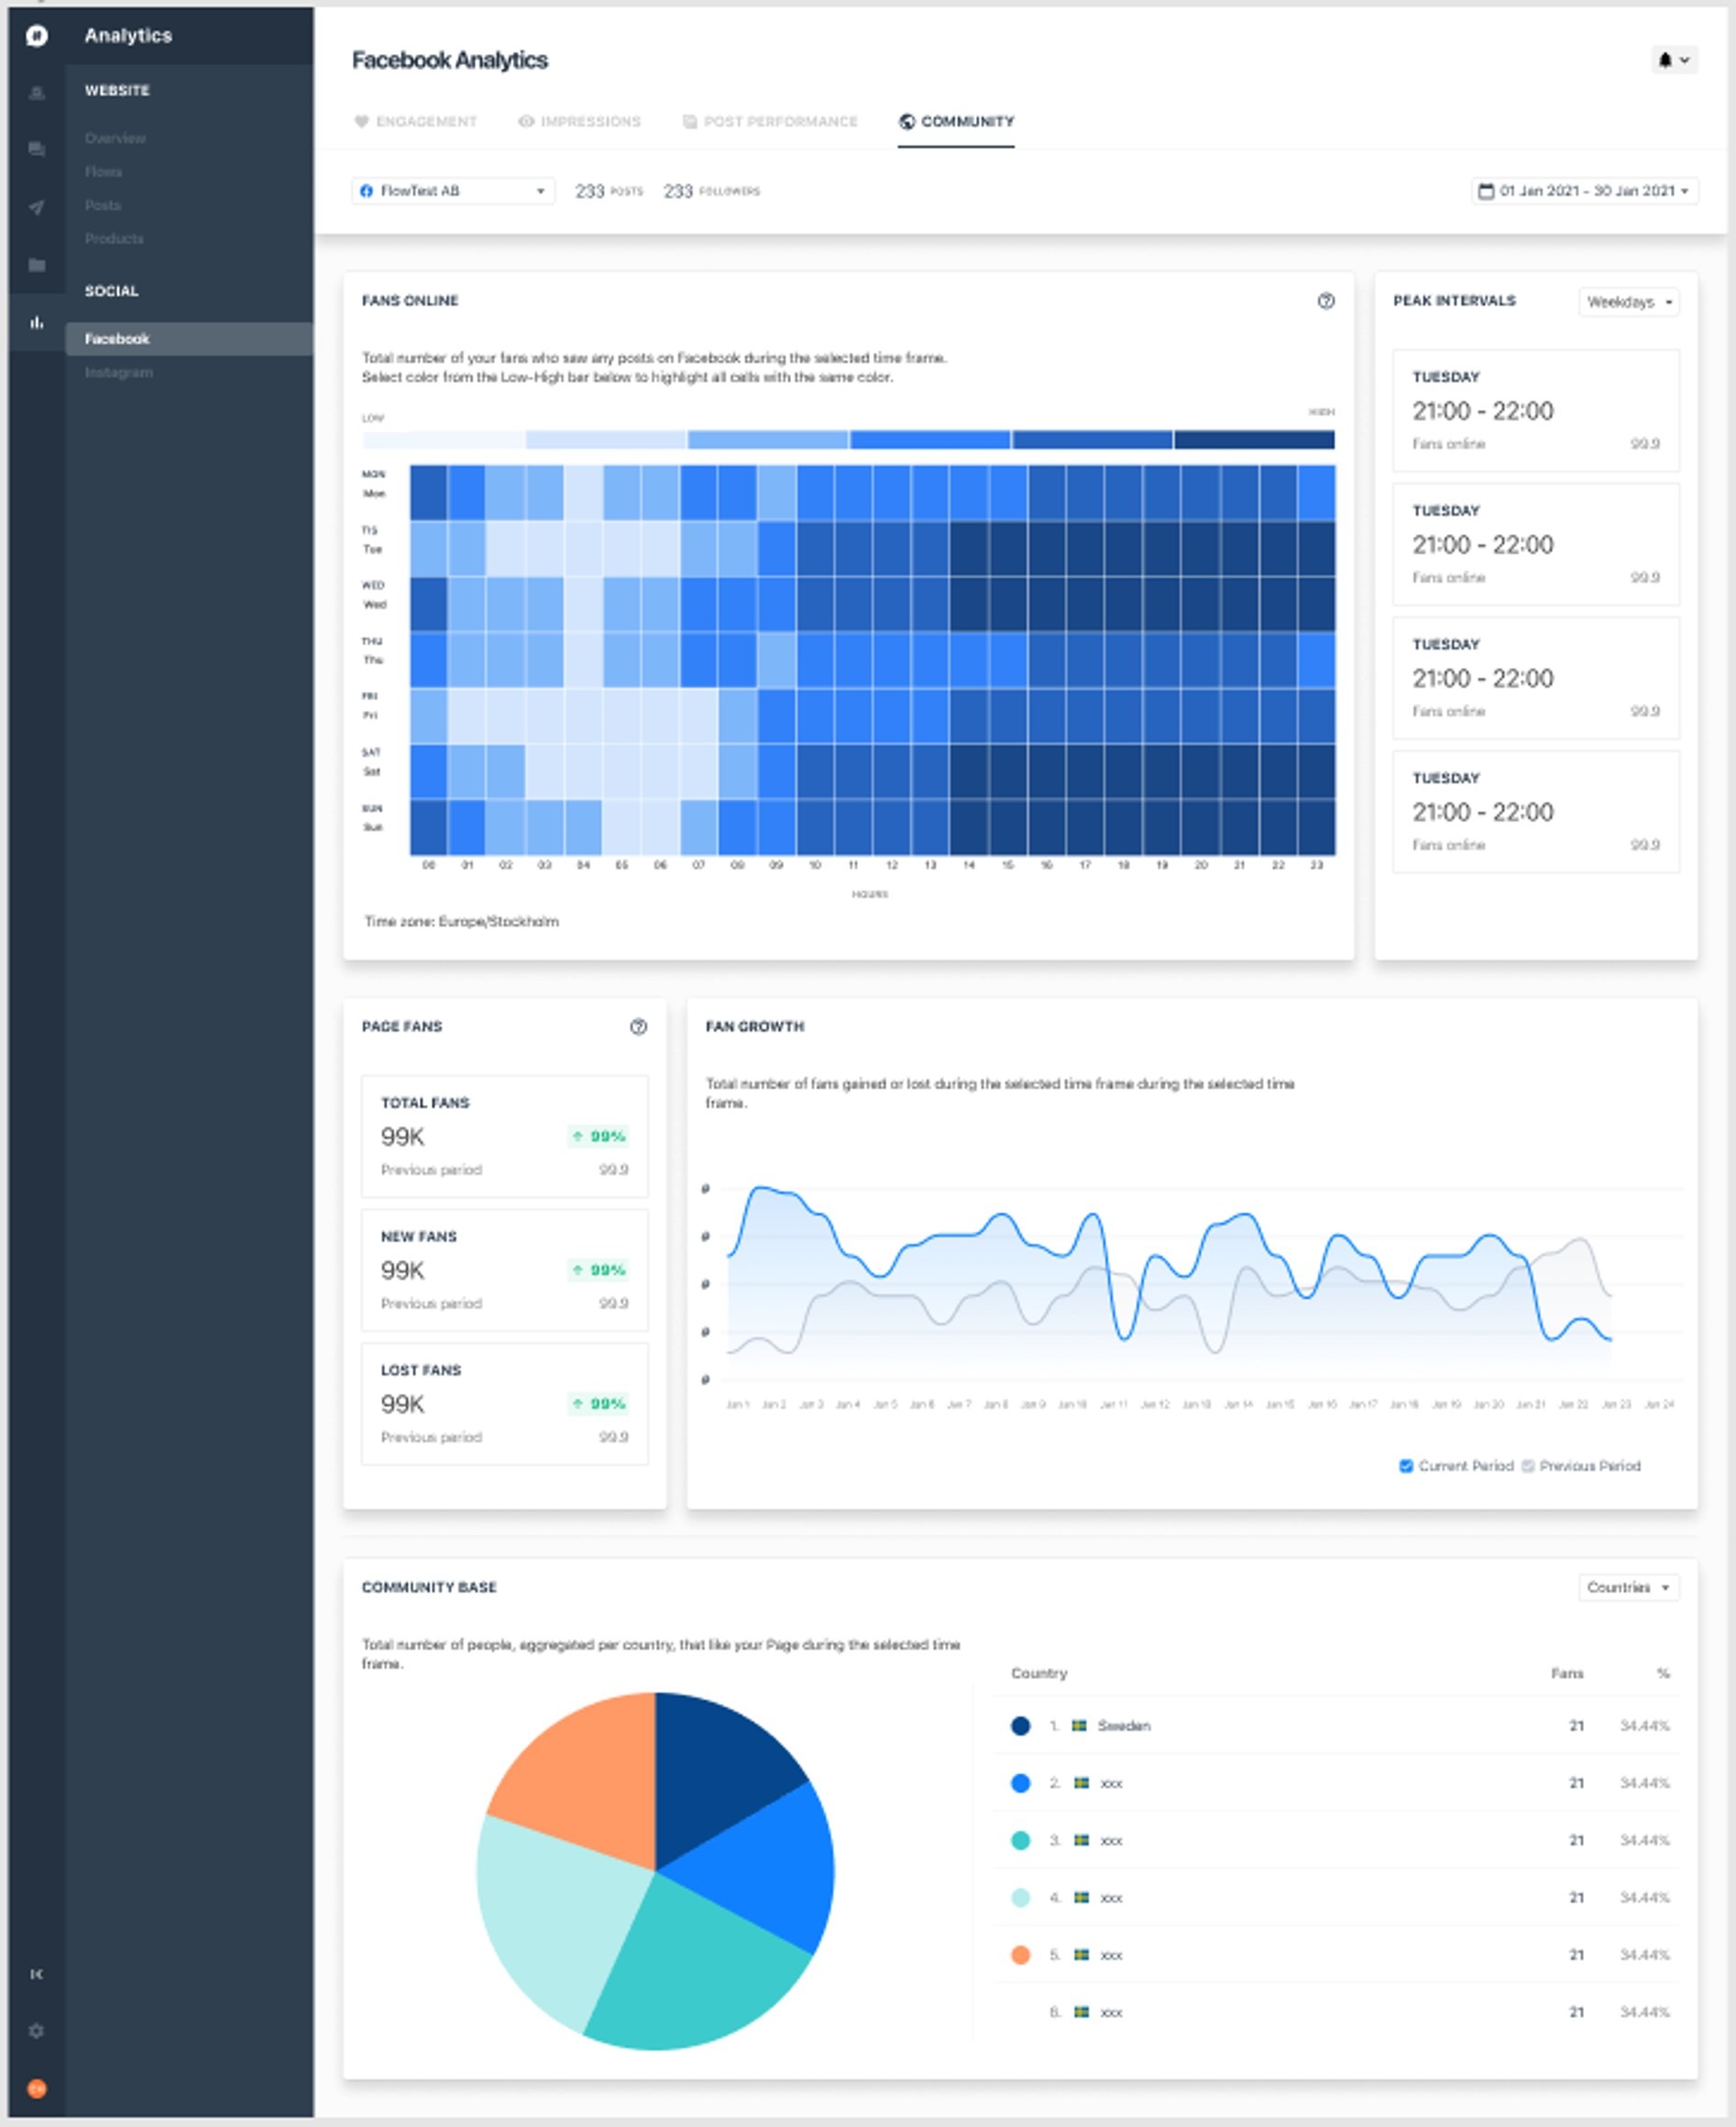Switch to the Impressions tab
The width and height of the screenshot is (1736, 2127).
579,121
